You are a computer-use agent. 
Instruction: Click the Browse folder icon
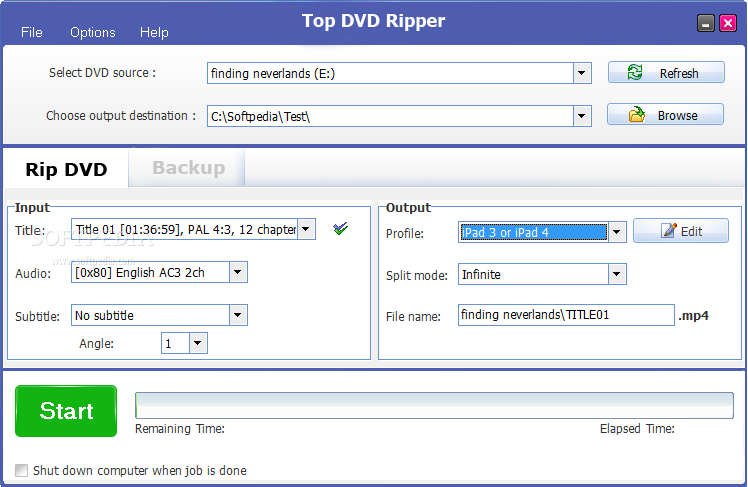pyautogui.click(x=636, y=115)
